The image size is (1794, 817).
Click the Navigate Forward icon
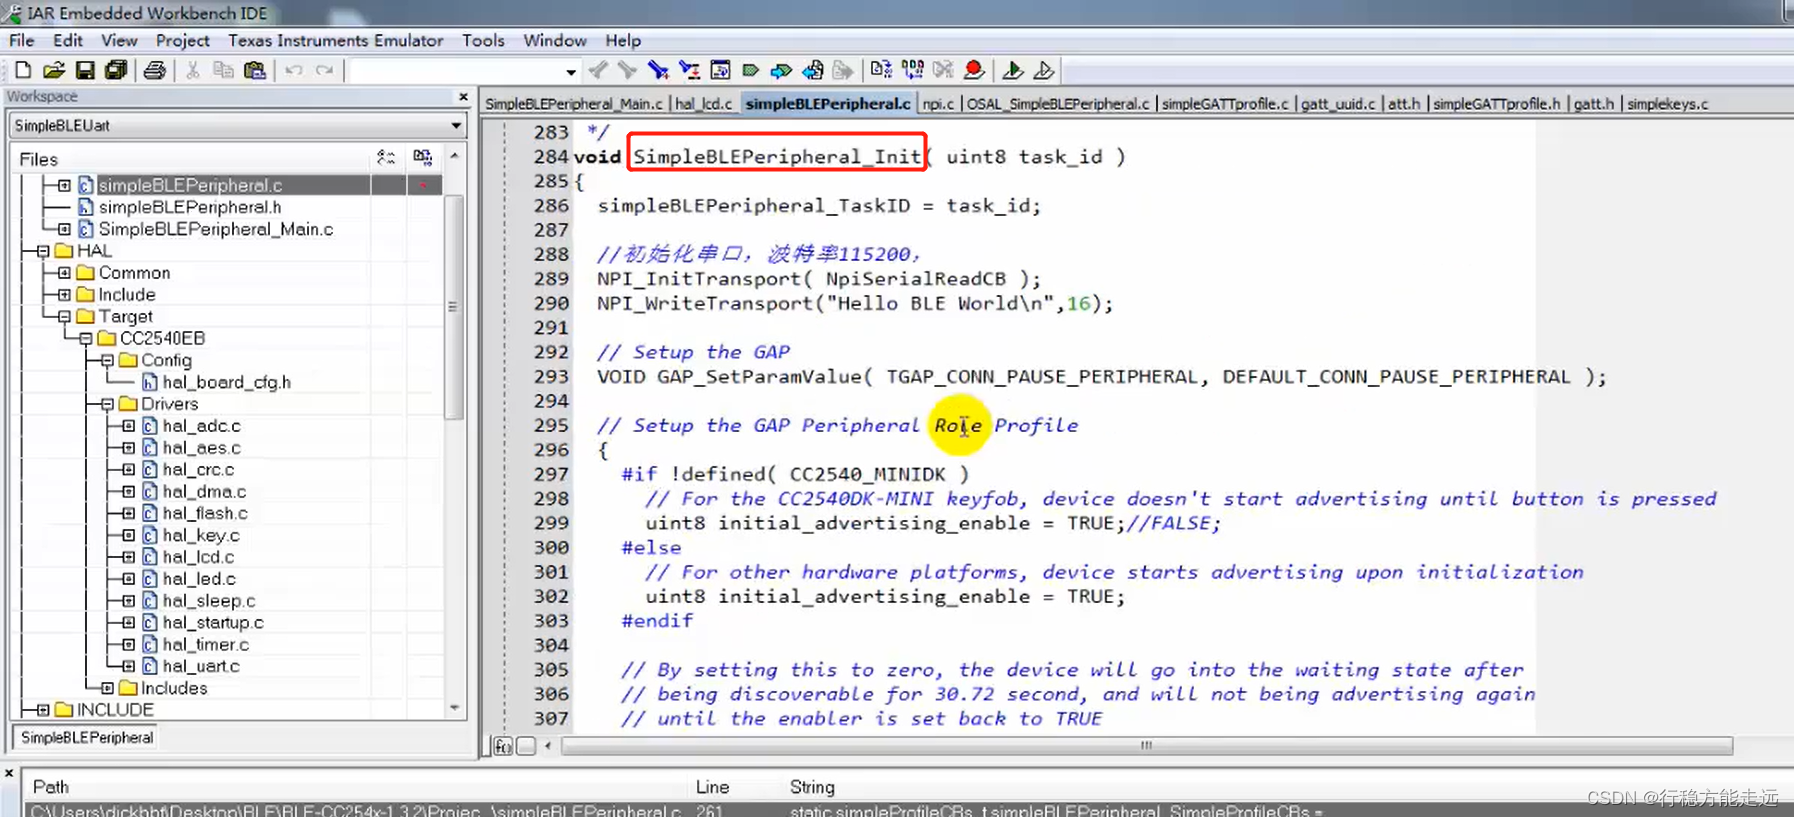843,70
